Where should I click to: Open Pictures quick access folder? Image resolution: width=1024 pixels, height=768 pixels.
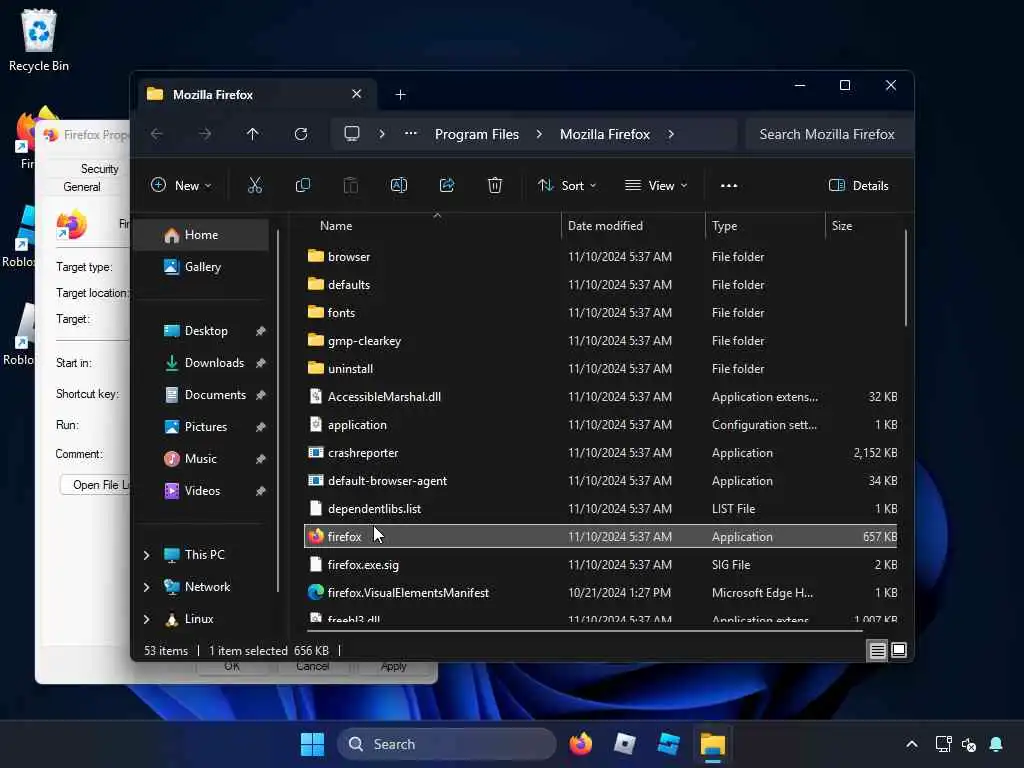point(202,426)
